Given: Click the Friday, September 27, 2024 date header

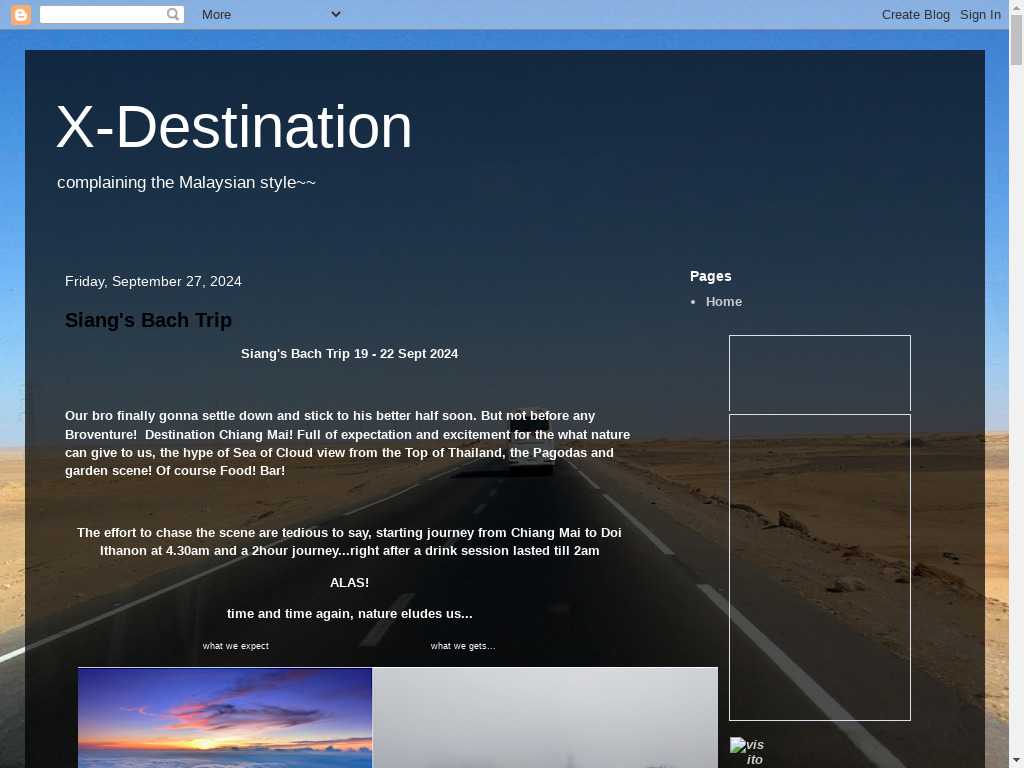Looking at the screenshot, I should (x=153, y=281).
